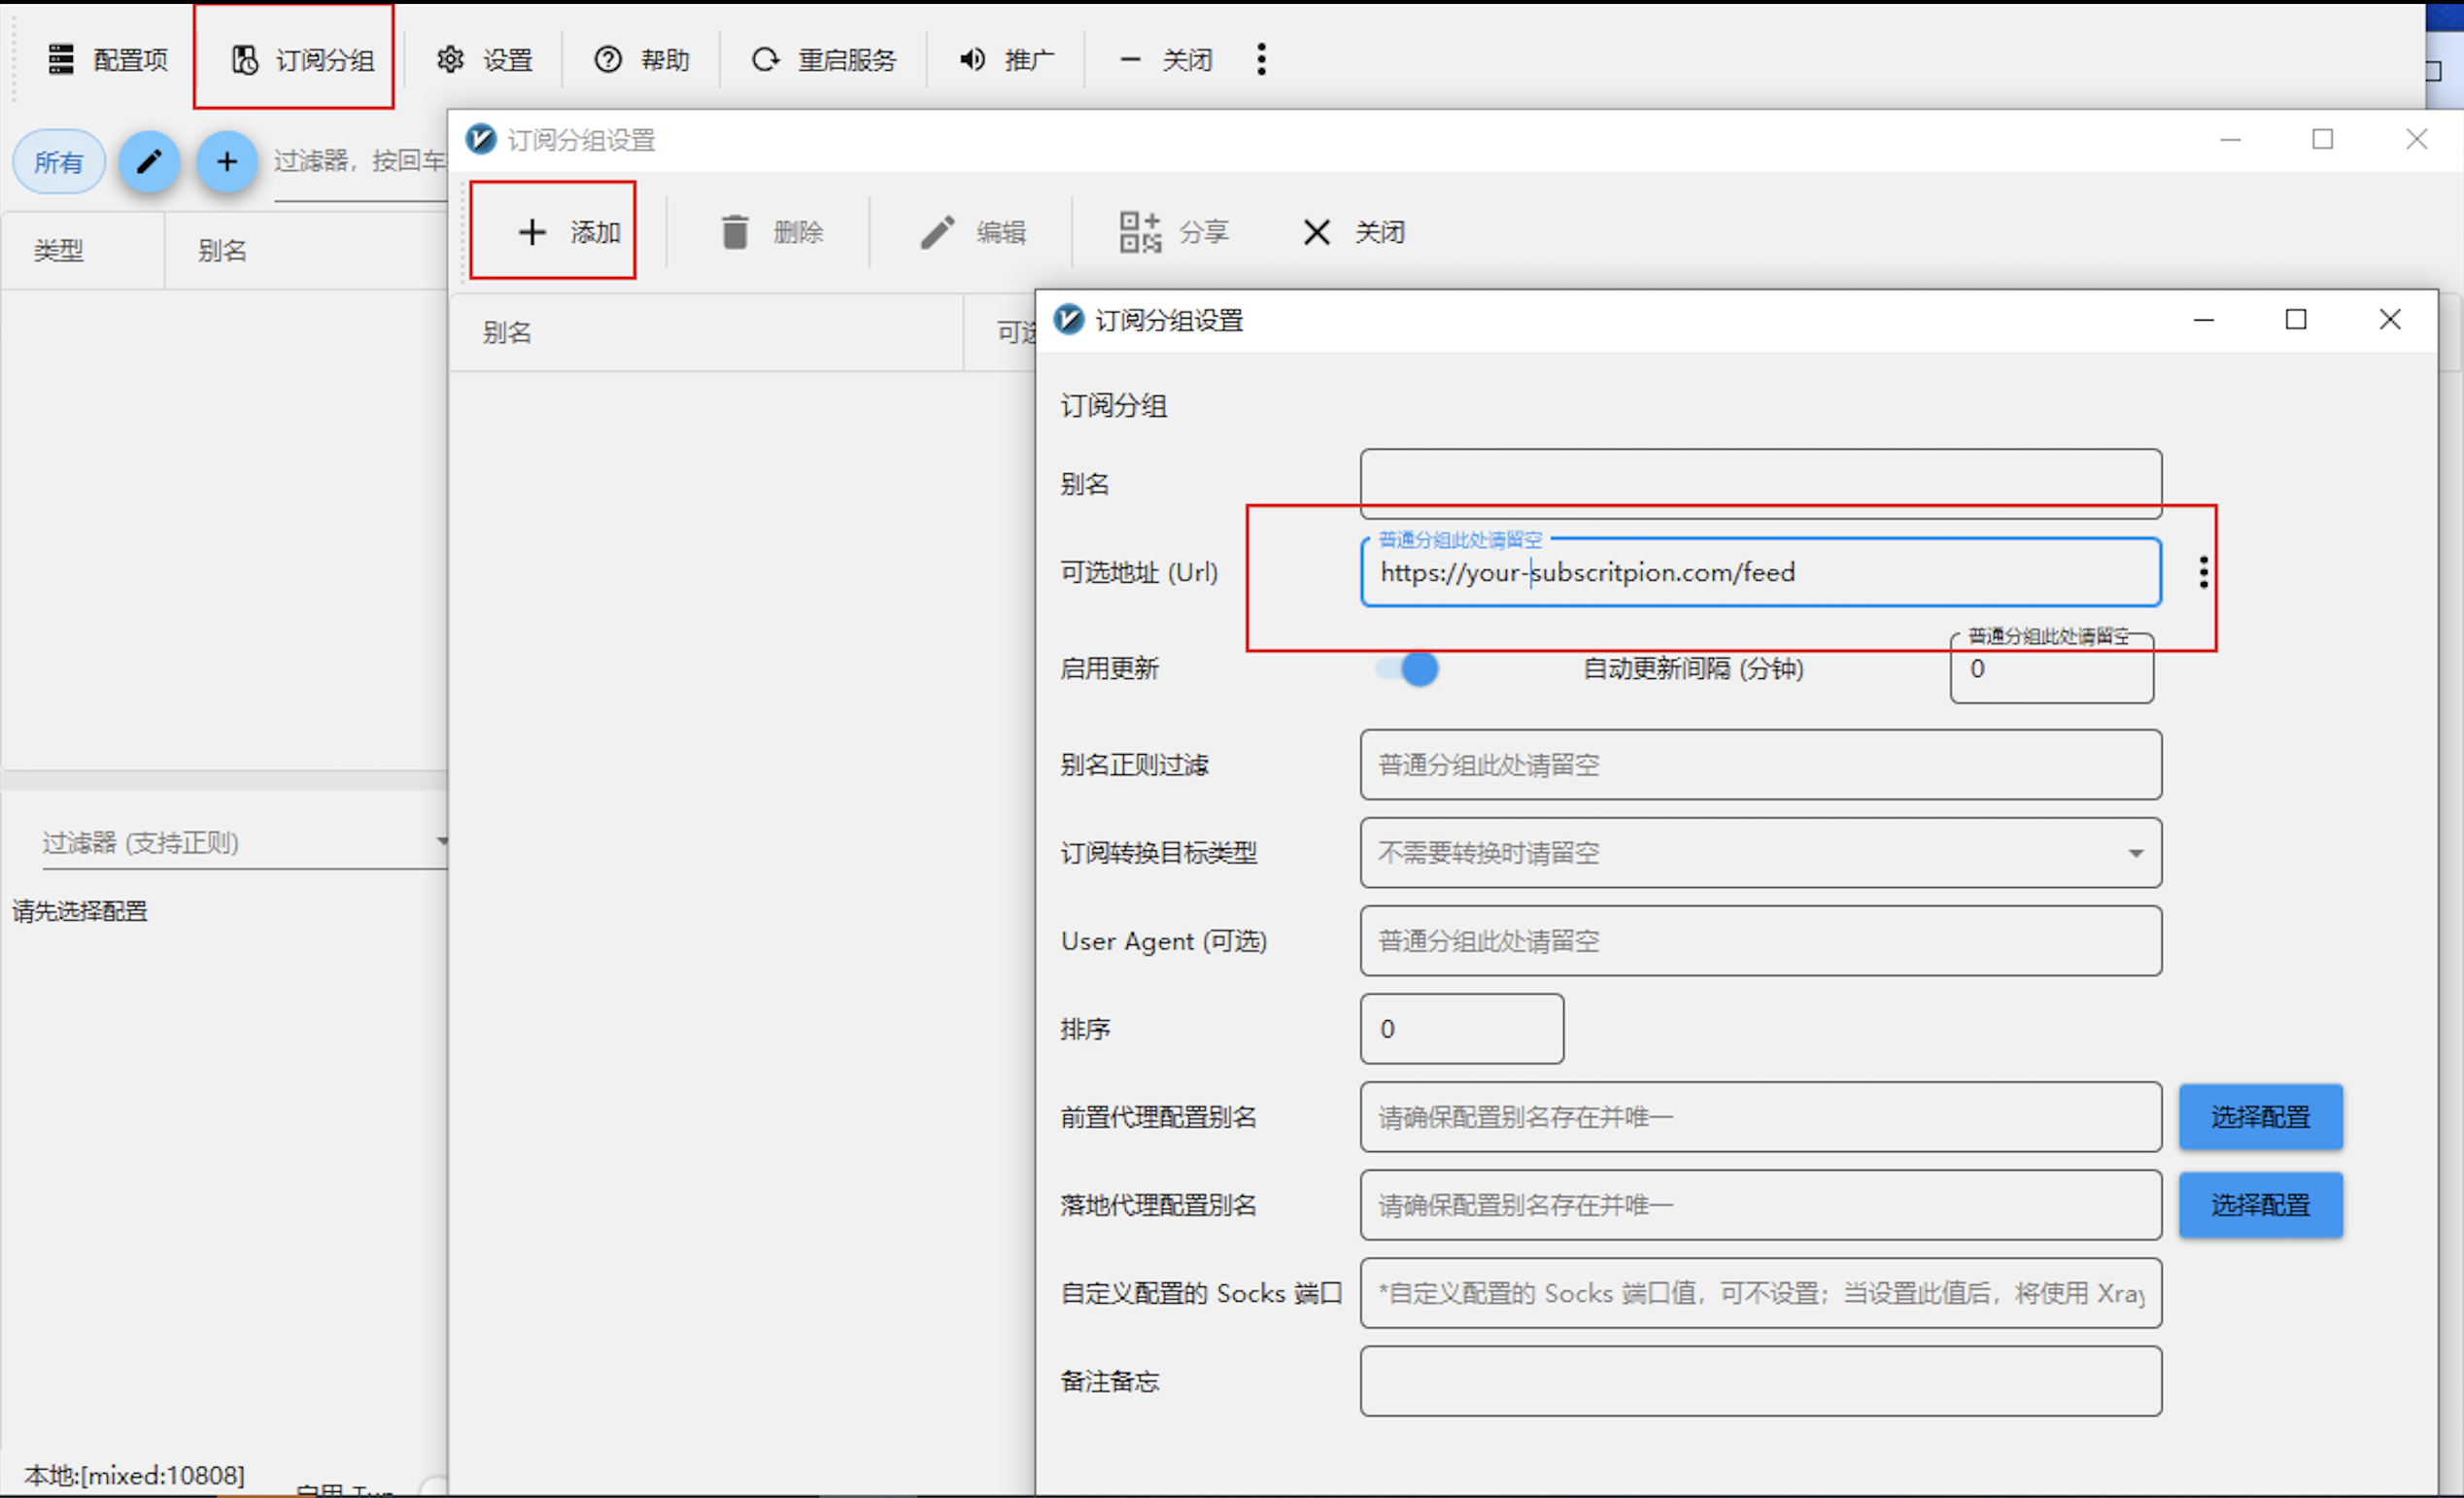
Task: Open the three-dot overflow menu
Action: [1262, 58]
